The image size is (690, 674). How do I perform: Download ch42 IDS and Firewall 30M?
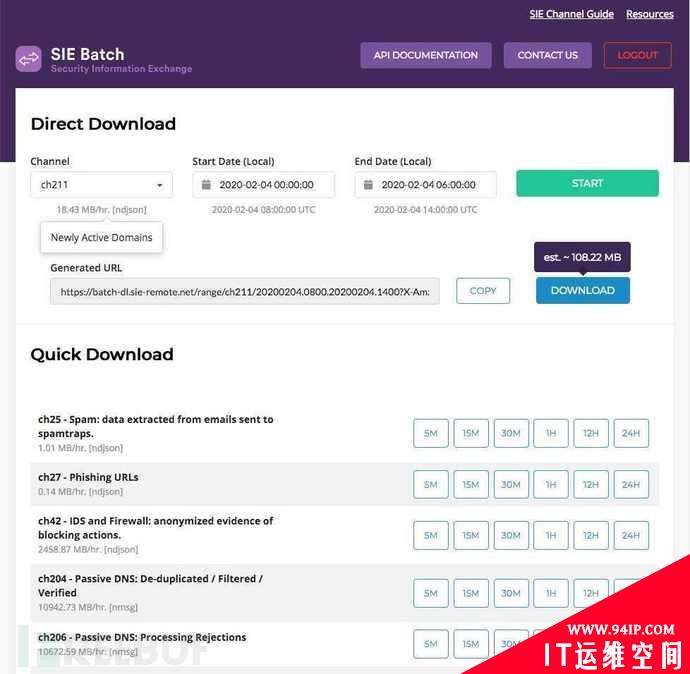511,535
